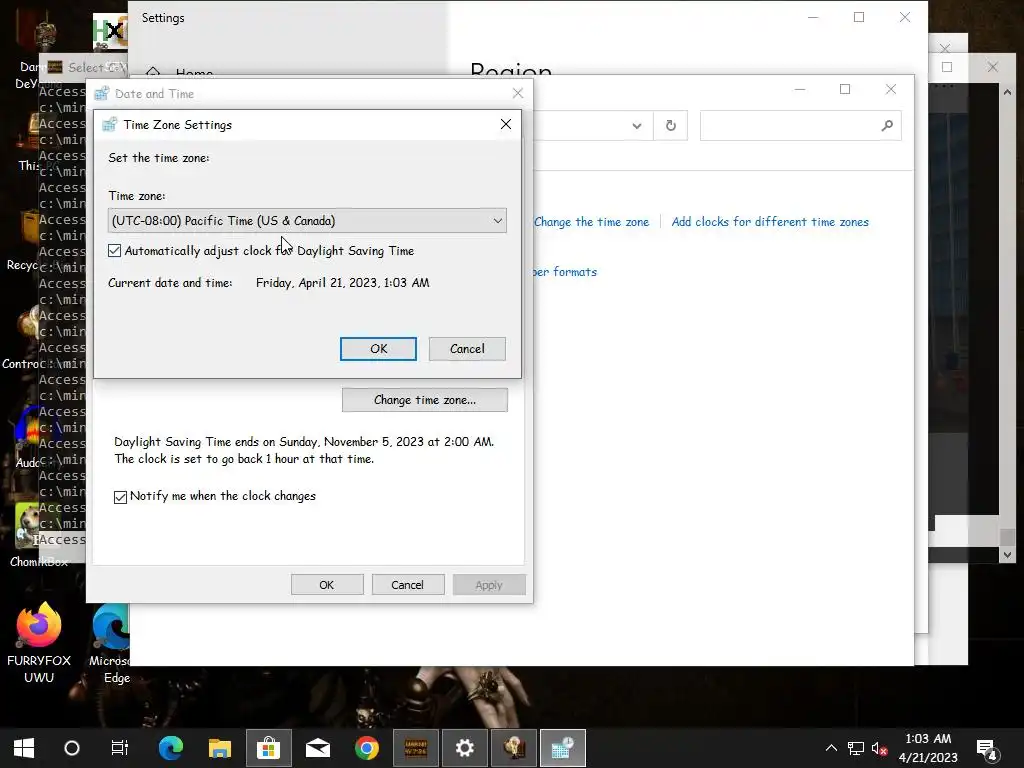Open the Windows Start menu
The width and height of the screenshot is (1024, 768).
[24, 748]
